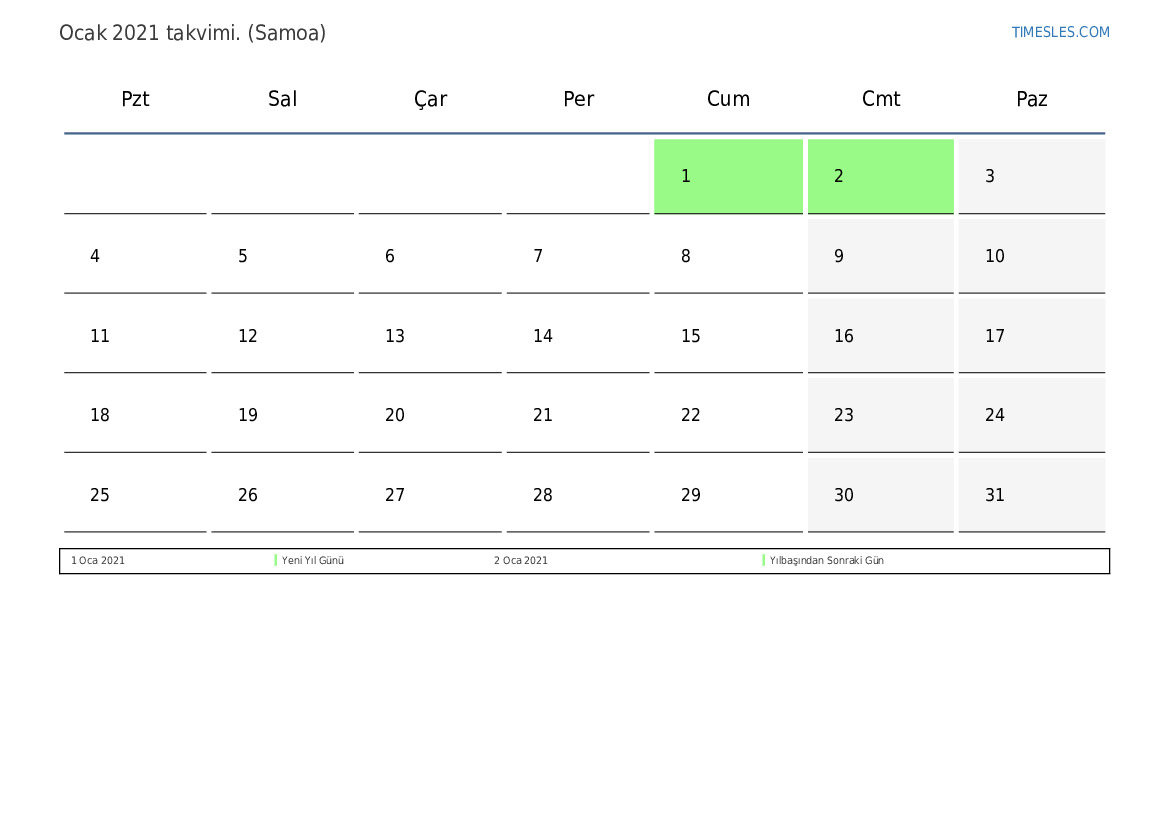Viewport: 1169px width, 827px height.
Task: Select Sunday day 10 cell
Action: tap(1031, 256)
